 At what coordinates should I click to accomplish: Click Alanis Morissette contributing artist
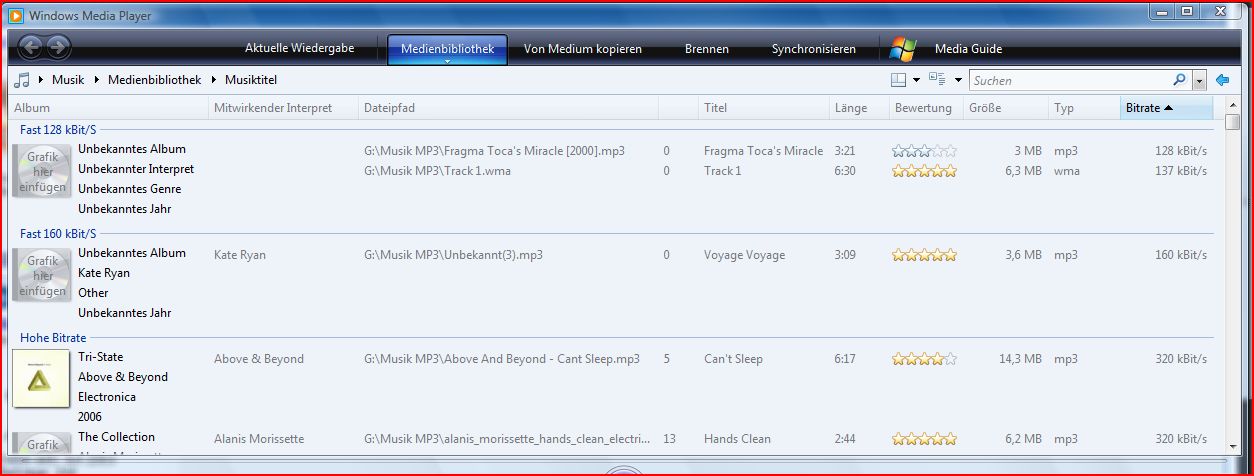(x=259, y=439)
